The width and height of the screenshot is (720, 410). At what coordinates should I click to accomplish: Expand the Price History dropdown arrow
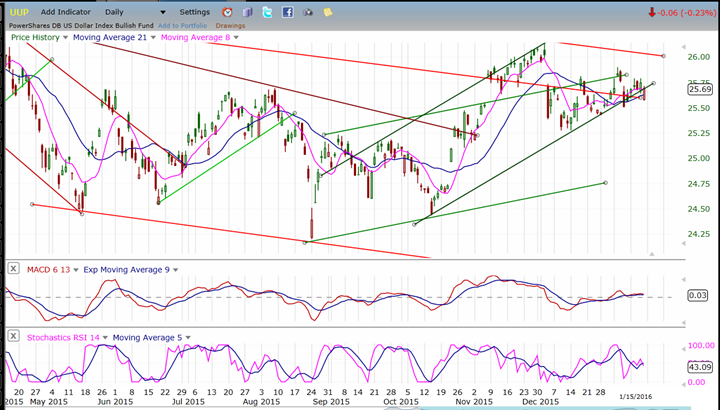[65, 38]
